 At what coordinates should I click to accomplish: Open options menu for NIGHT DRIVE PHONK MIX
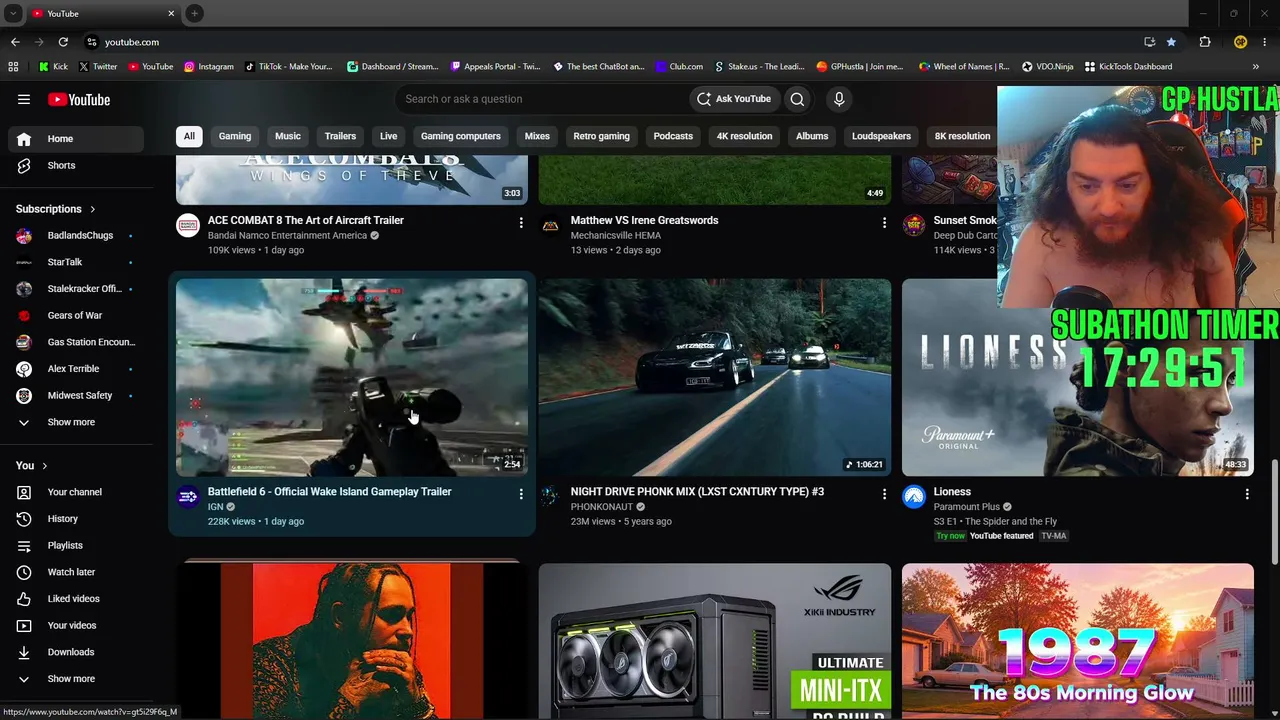884,494
